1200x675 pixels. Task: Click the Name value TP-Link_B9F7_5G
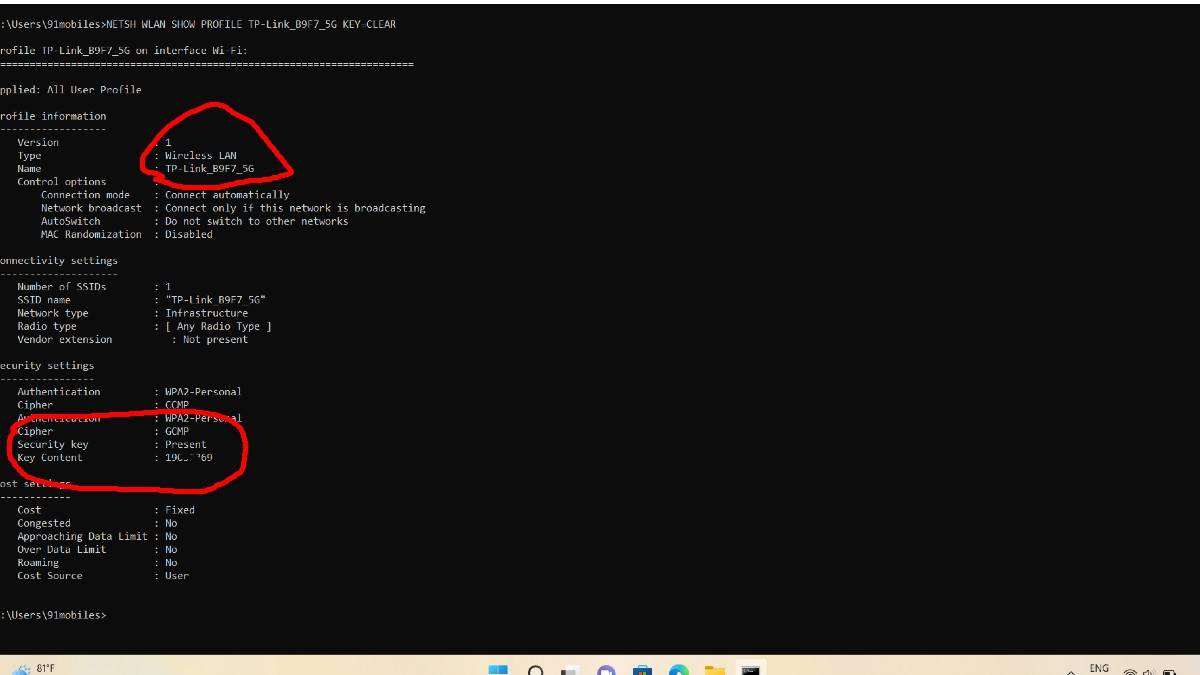pyautogui.click(x=209, y=169)
